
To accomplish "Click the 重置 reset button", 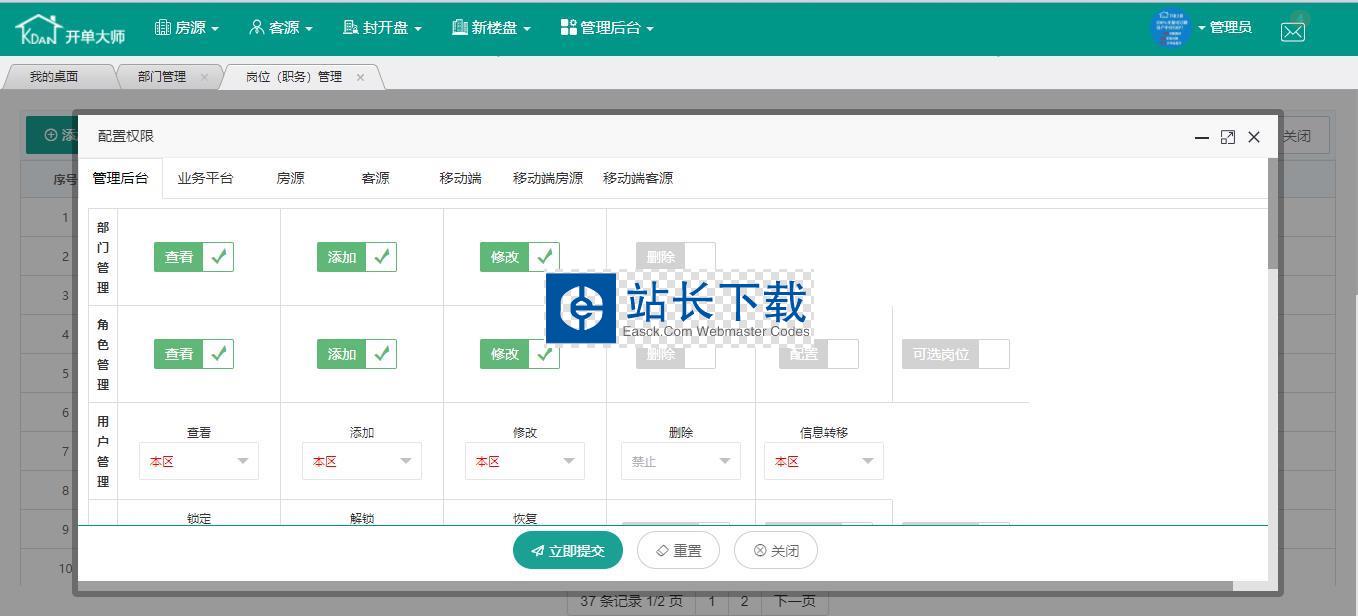I will [678, 551].
